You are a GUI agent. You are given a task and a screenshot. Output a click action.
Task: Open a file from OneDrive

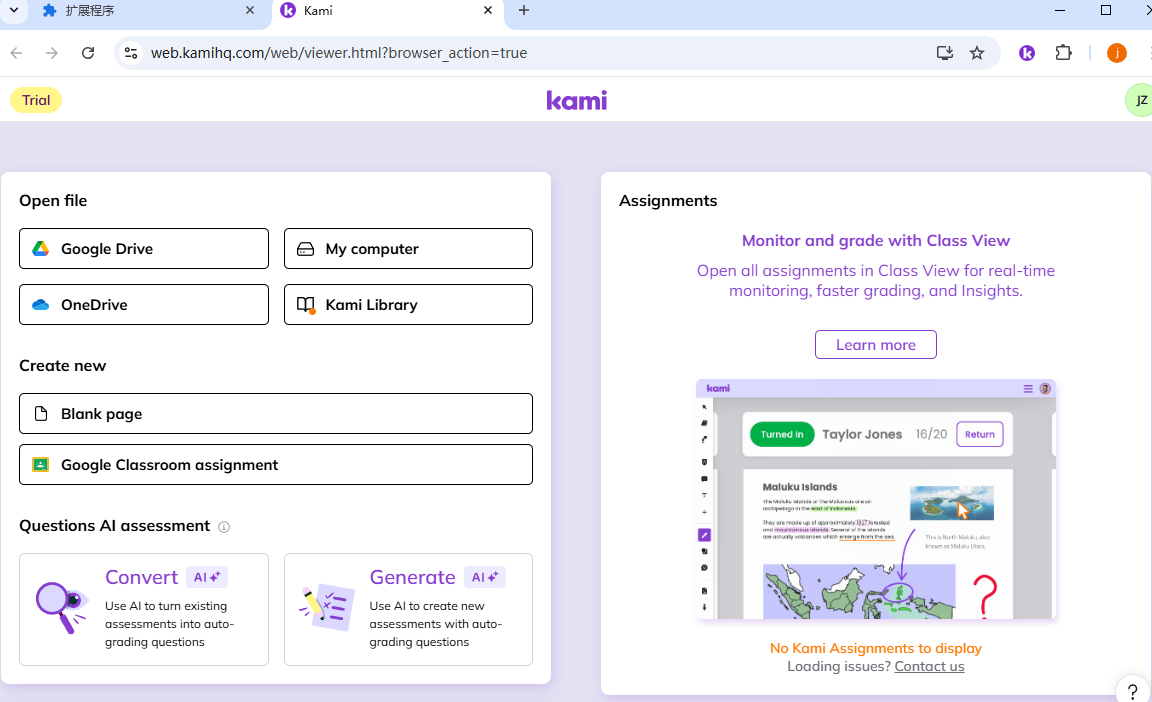(144, 305)
